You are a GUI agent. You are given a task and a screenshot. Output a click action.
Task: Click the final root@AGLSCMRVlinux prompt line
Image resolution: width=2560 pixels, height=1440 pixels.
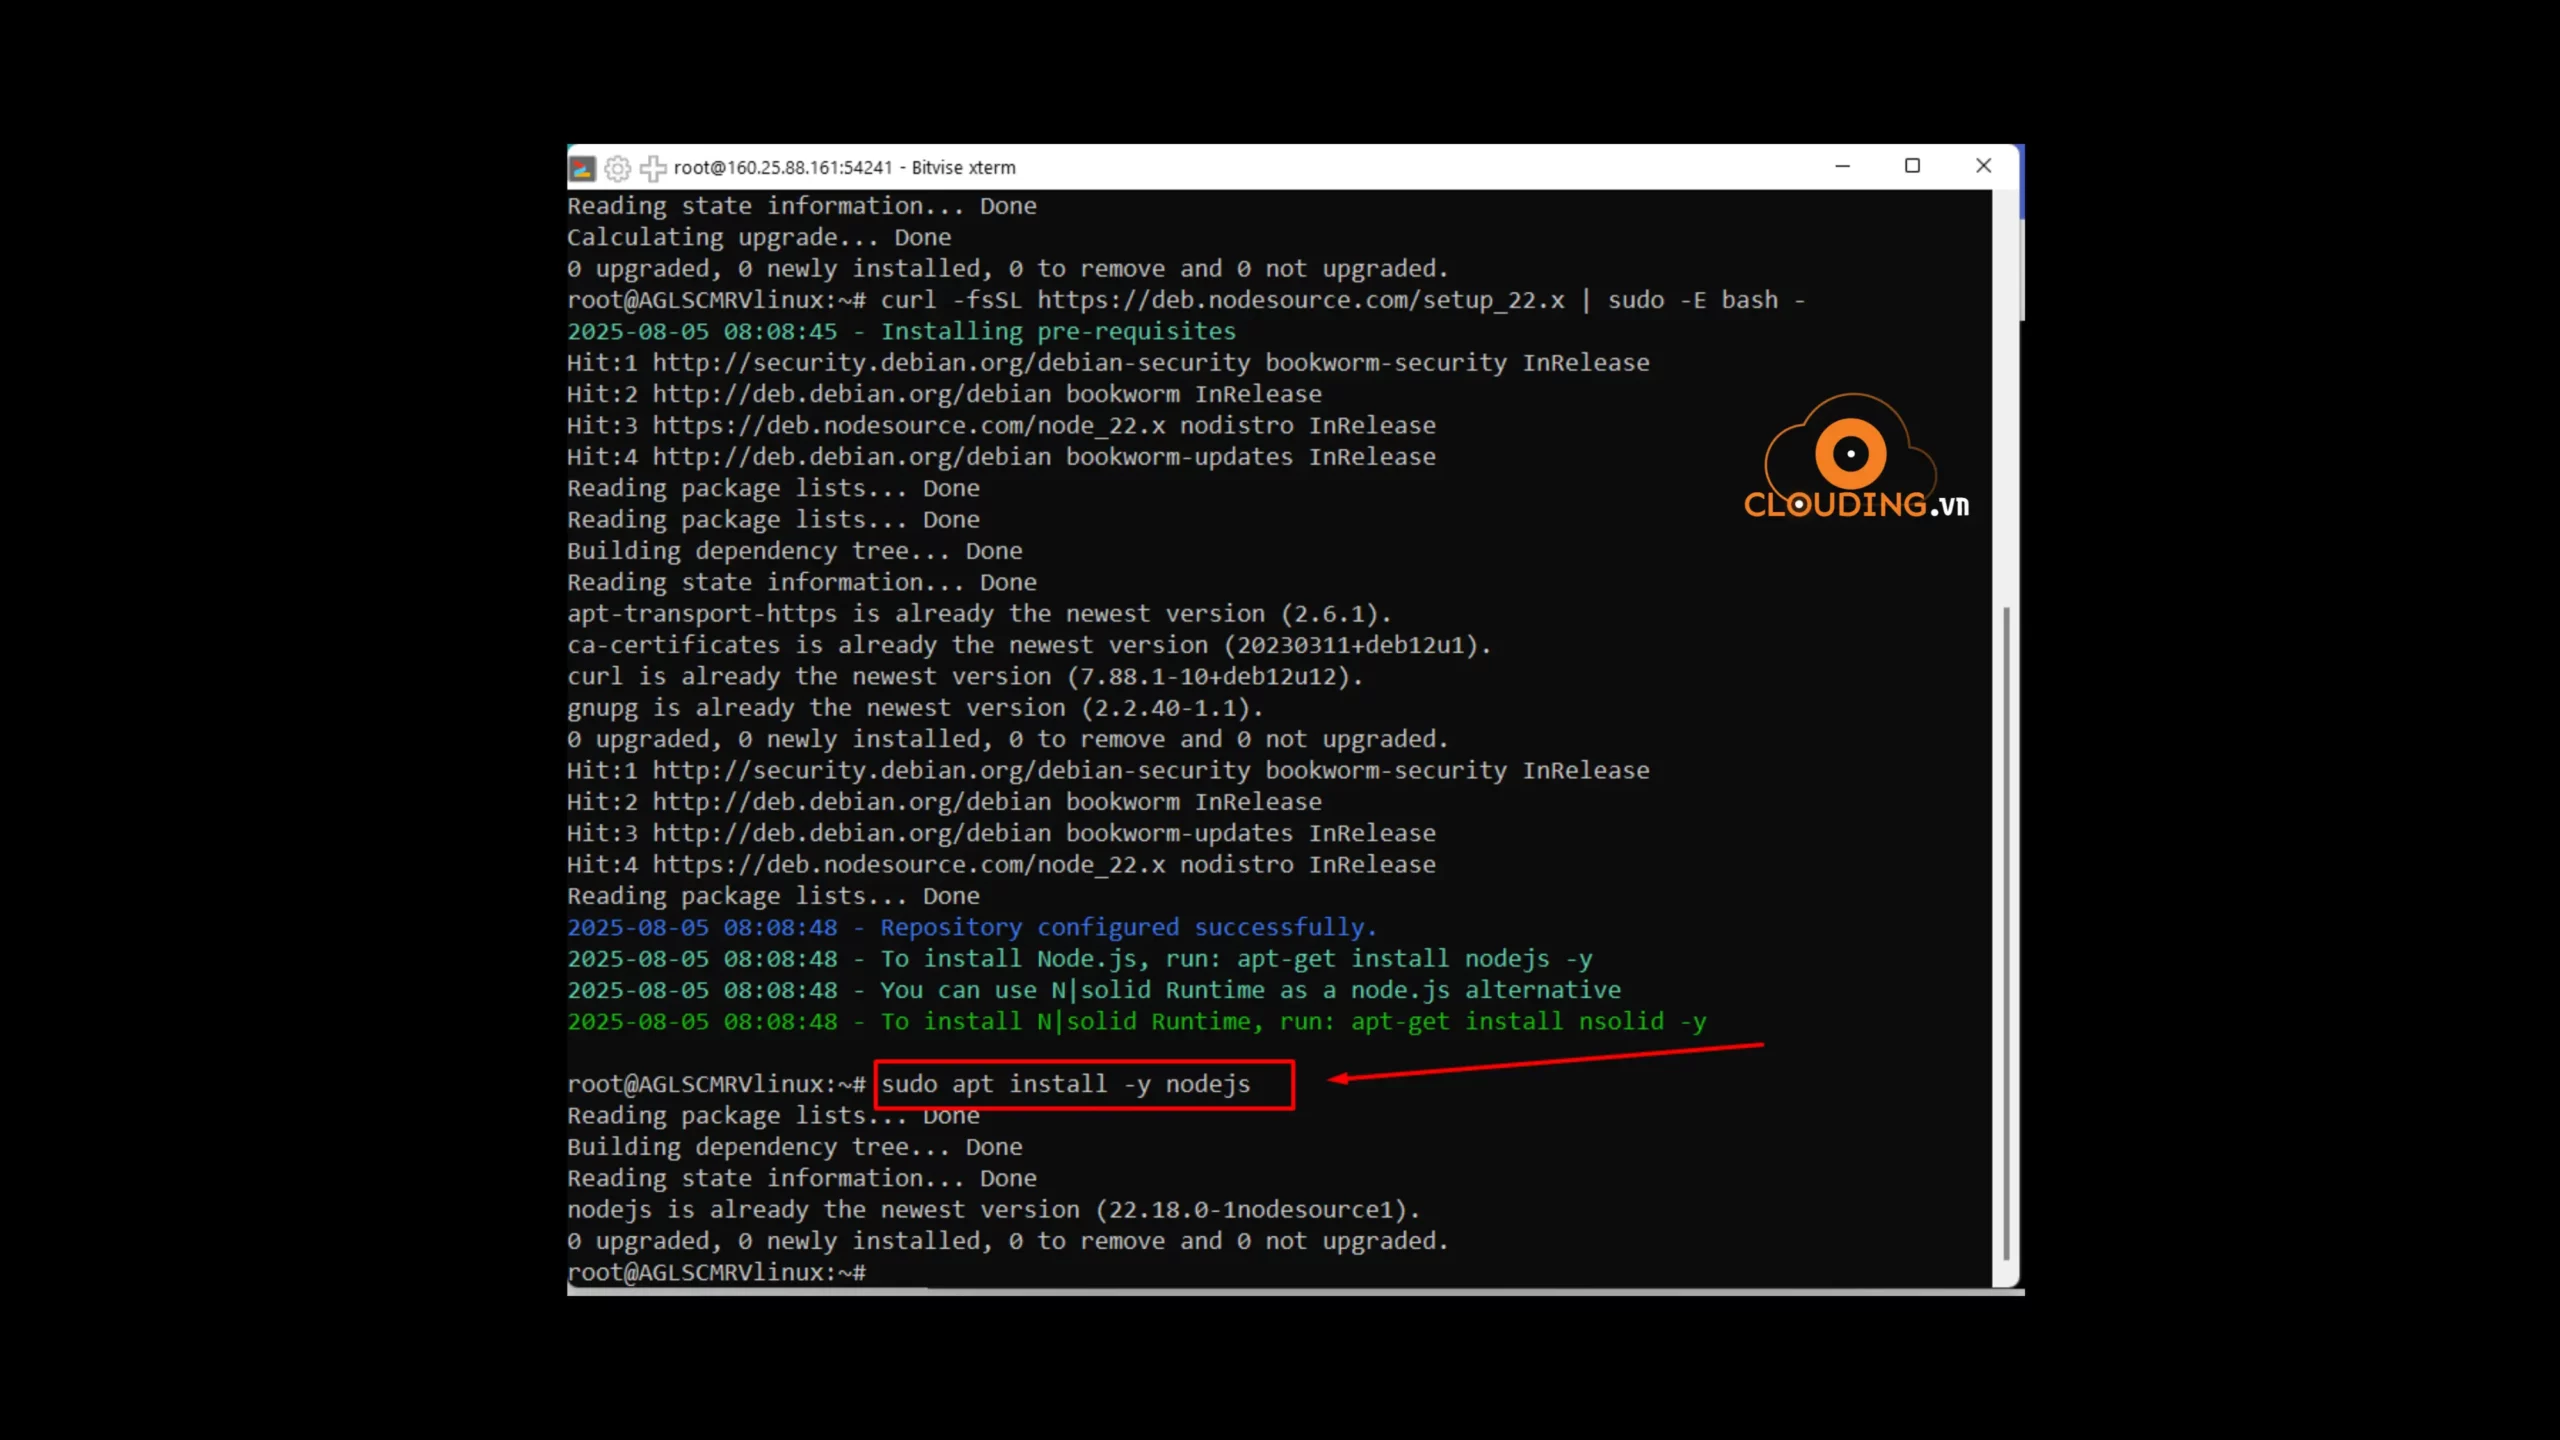click(x=716, y=1272)
